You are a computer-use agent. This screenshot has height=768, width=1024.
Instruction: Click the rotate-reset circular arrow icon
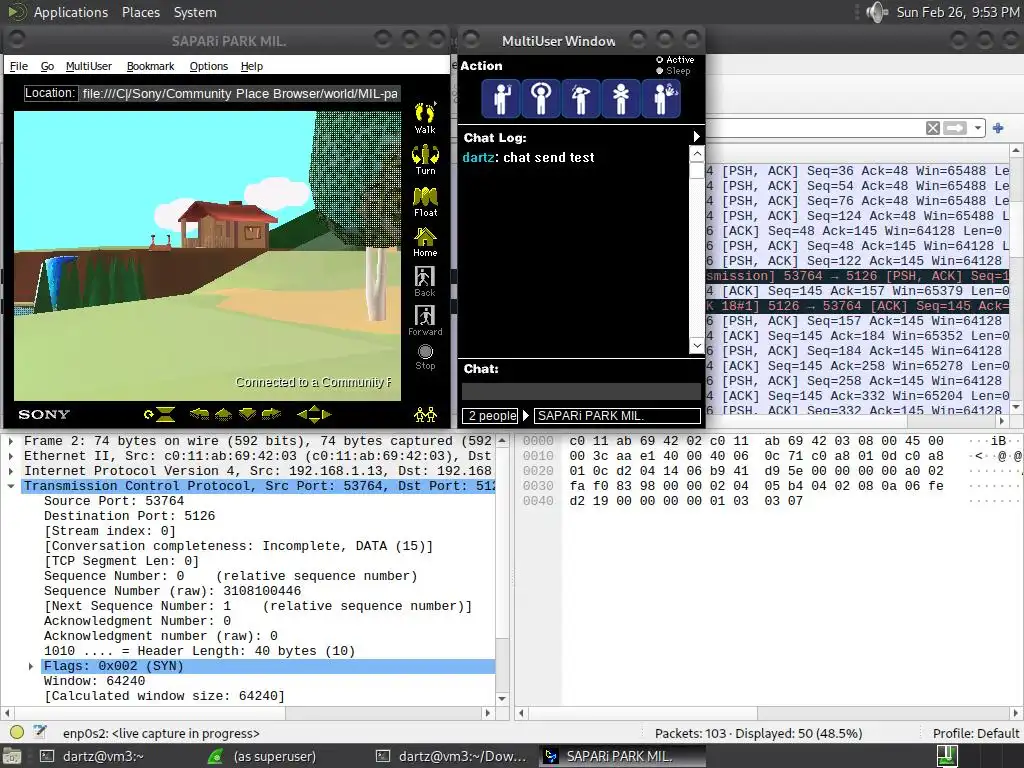coord(149,414)
